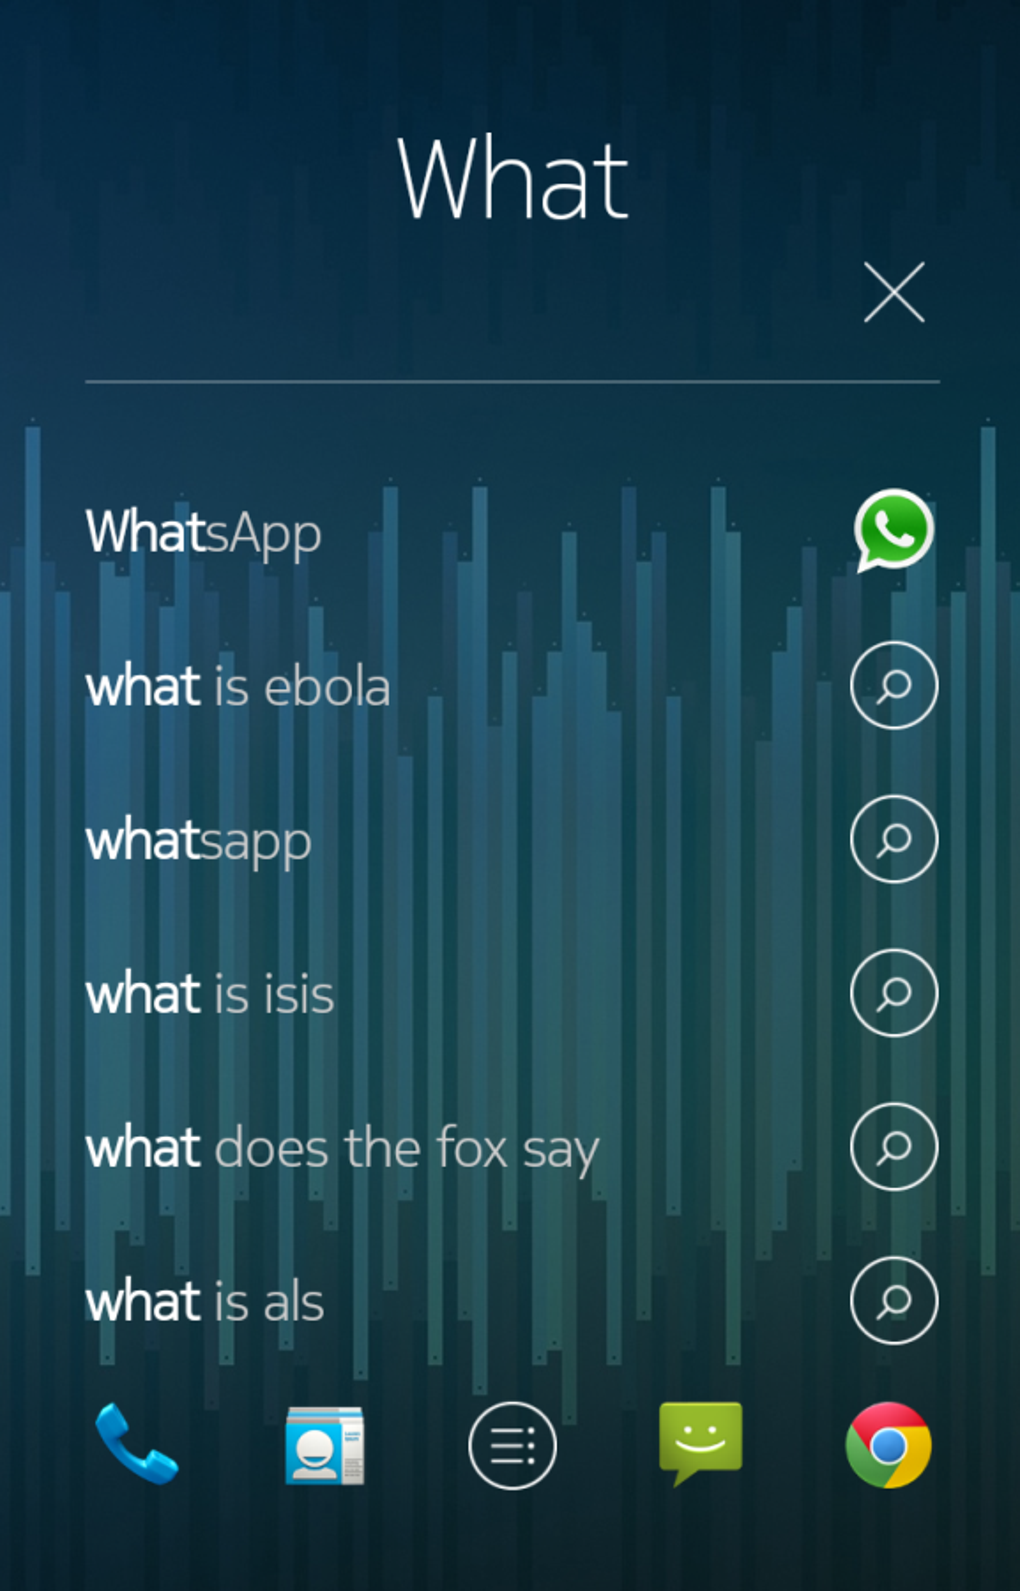Select the 'what is isis' suggestion
The height and width of the screenshot is (1591, 1020).
(x=210, y=995)
